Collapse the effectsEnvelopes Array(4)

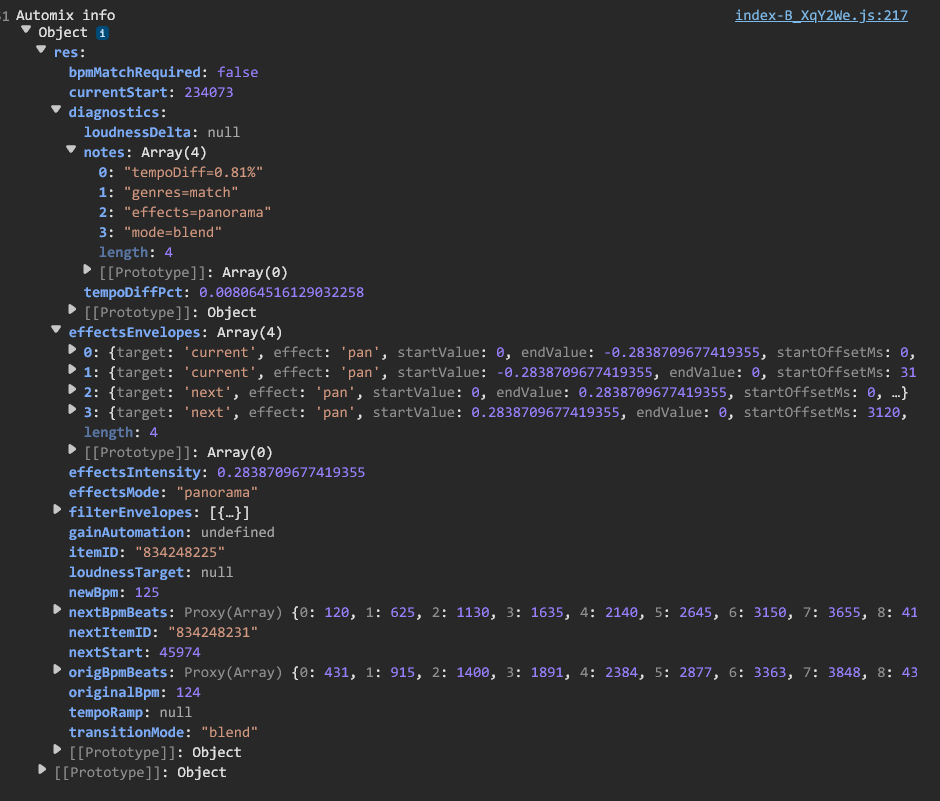tap(56, 329)
